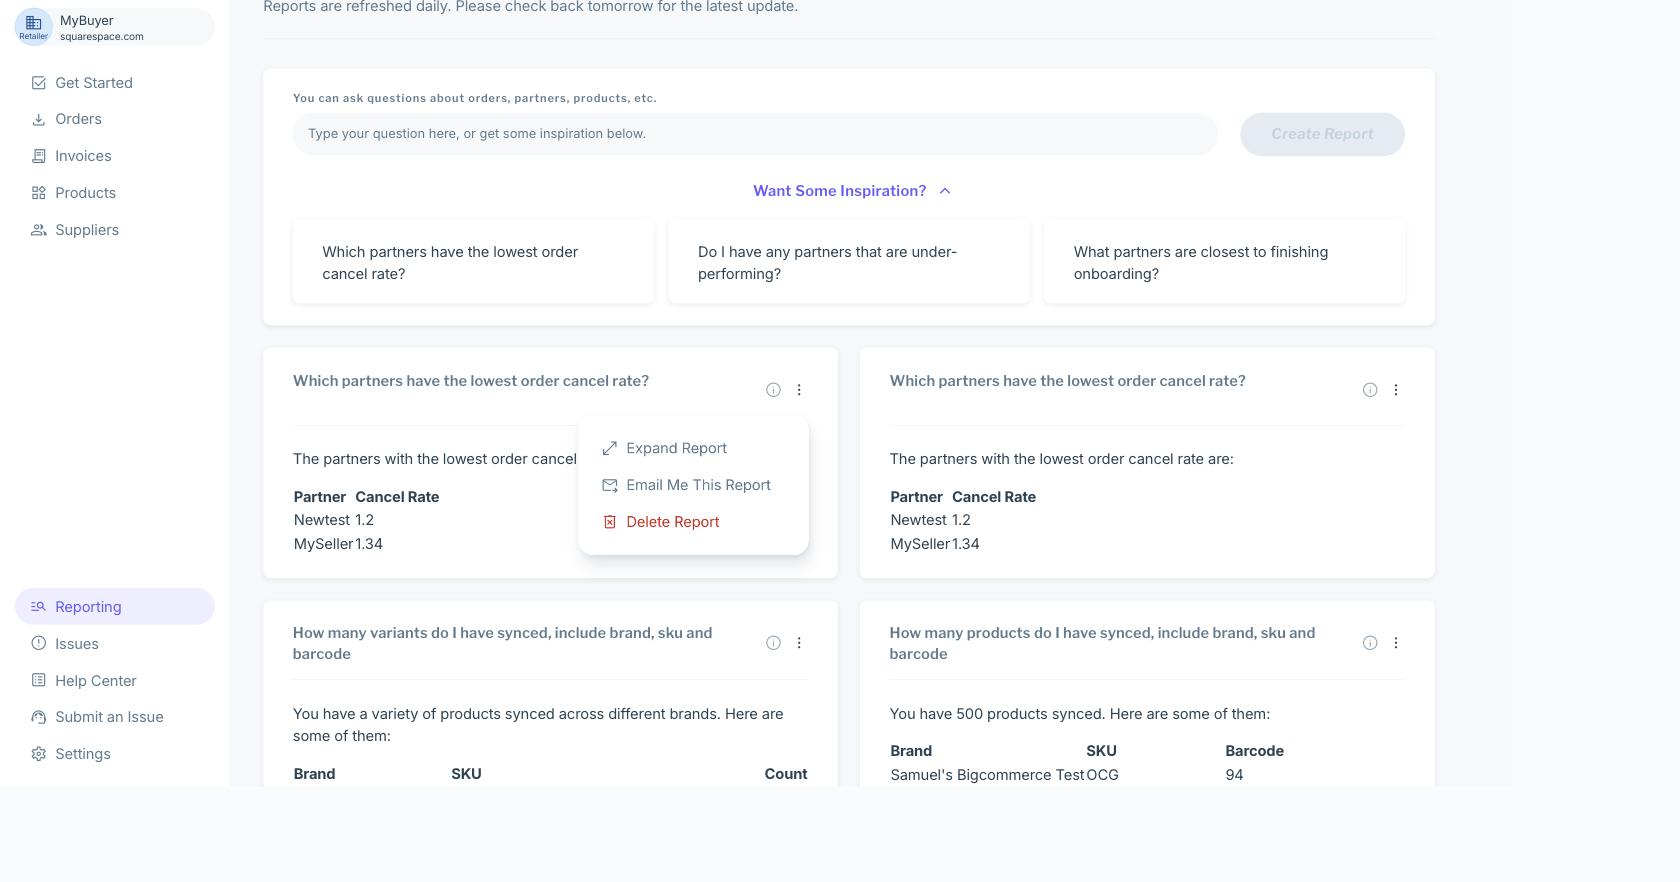Open the three-dot menu on the products report
Viewport: 1680px width, 882px height.
[x=1396, y=643]
